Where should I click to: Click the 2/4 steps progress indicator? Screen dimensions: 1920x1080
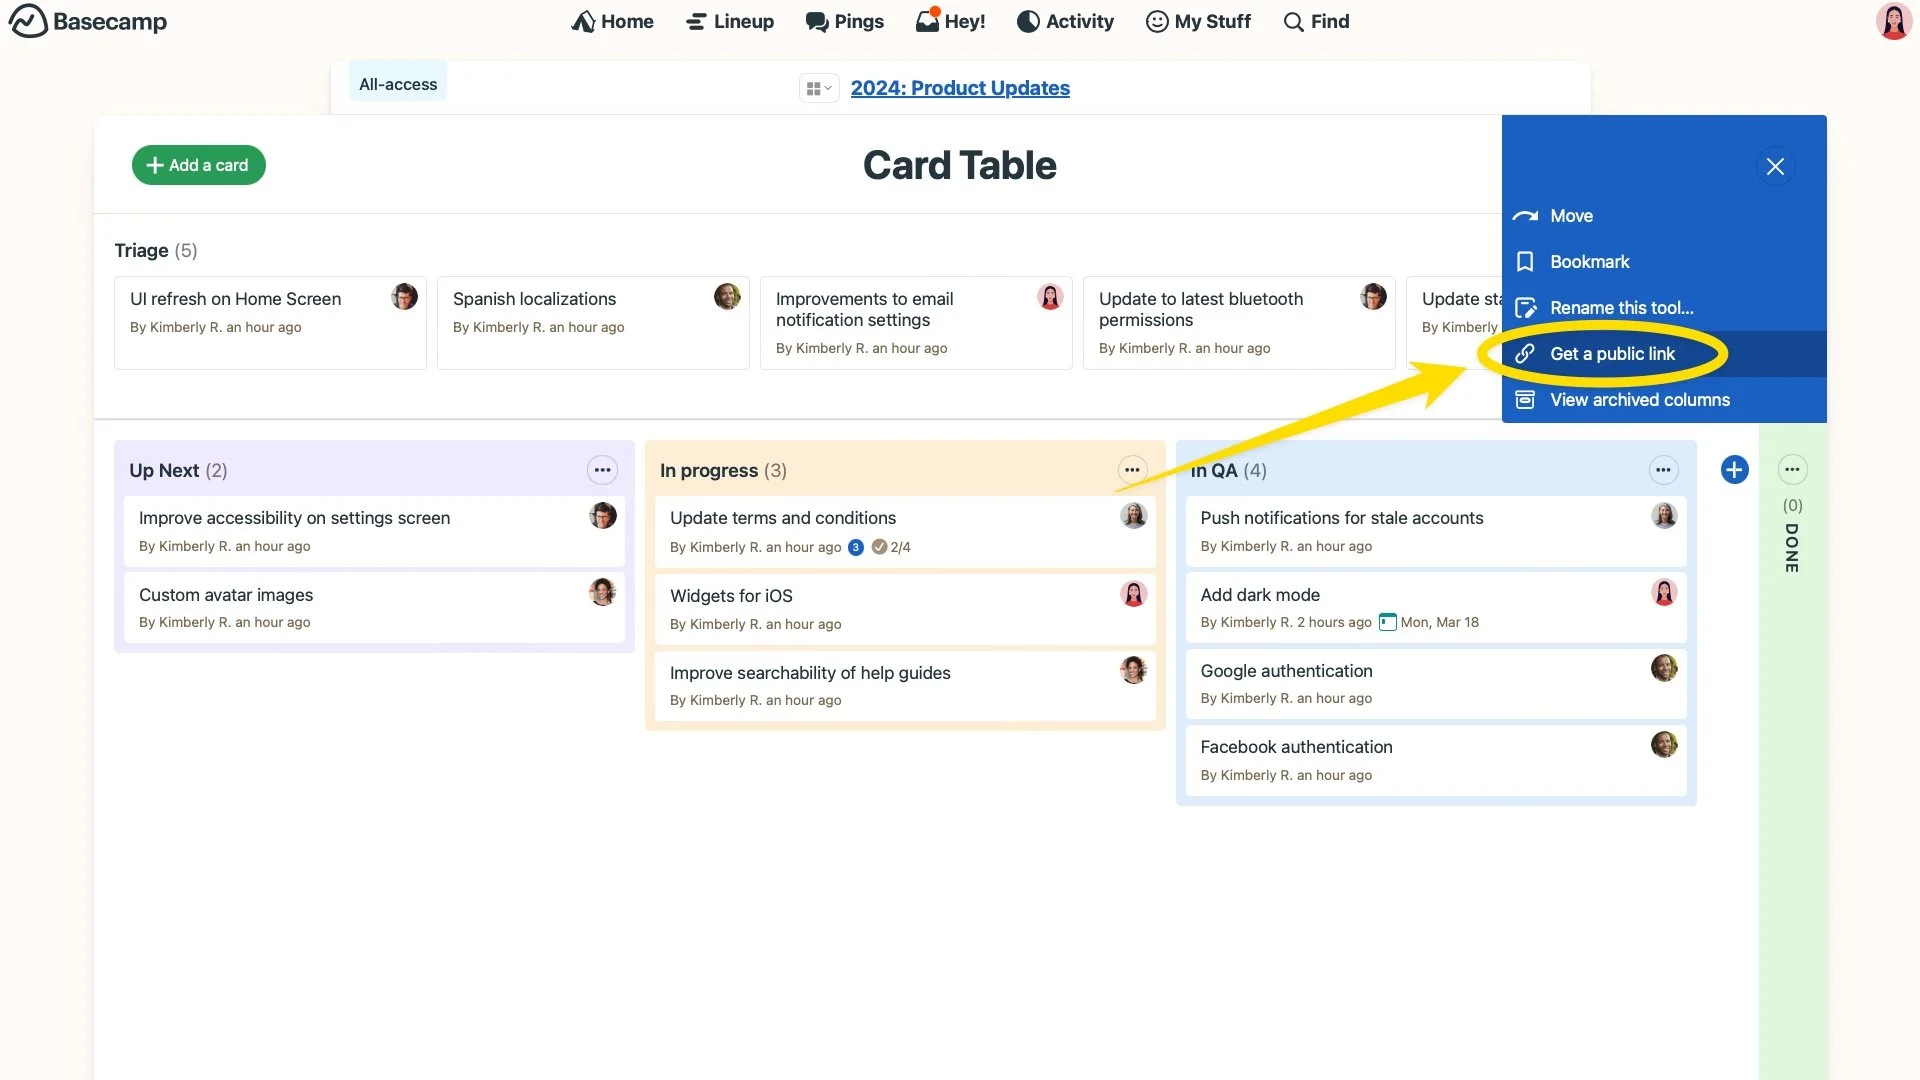(892, 547)
